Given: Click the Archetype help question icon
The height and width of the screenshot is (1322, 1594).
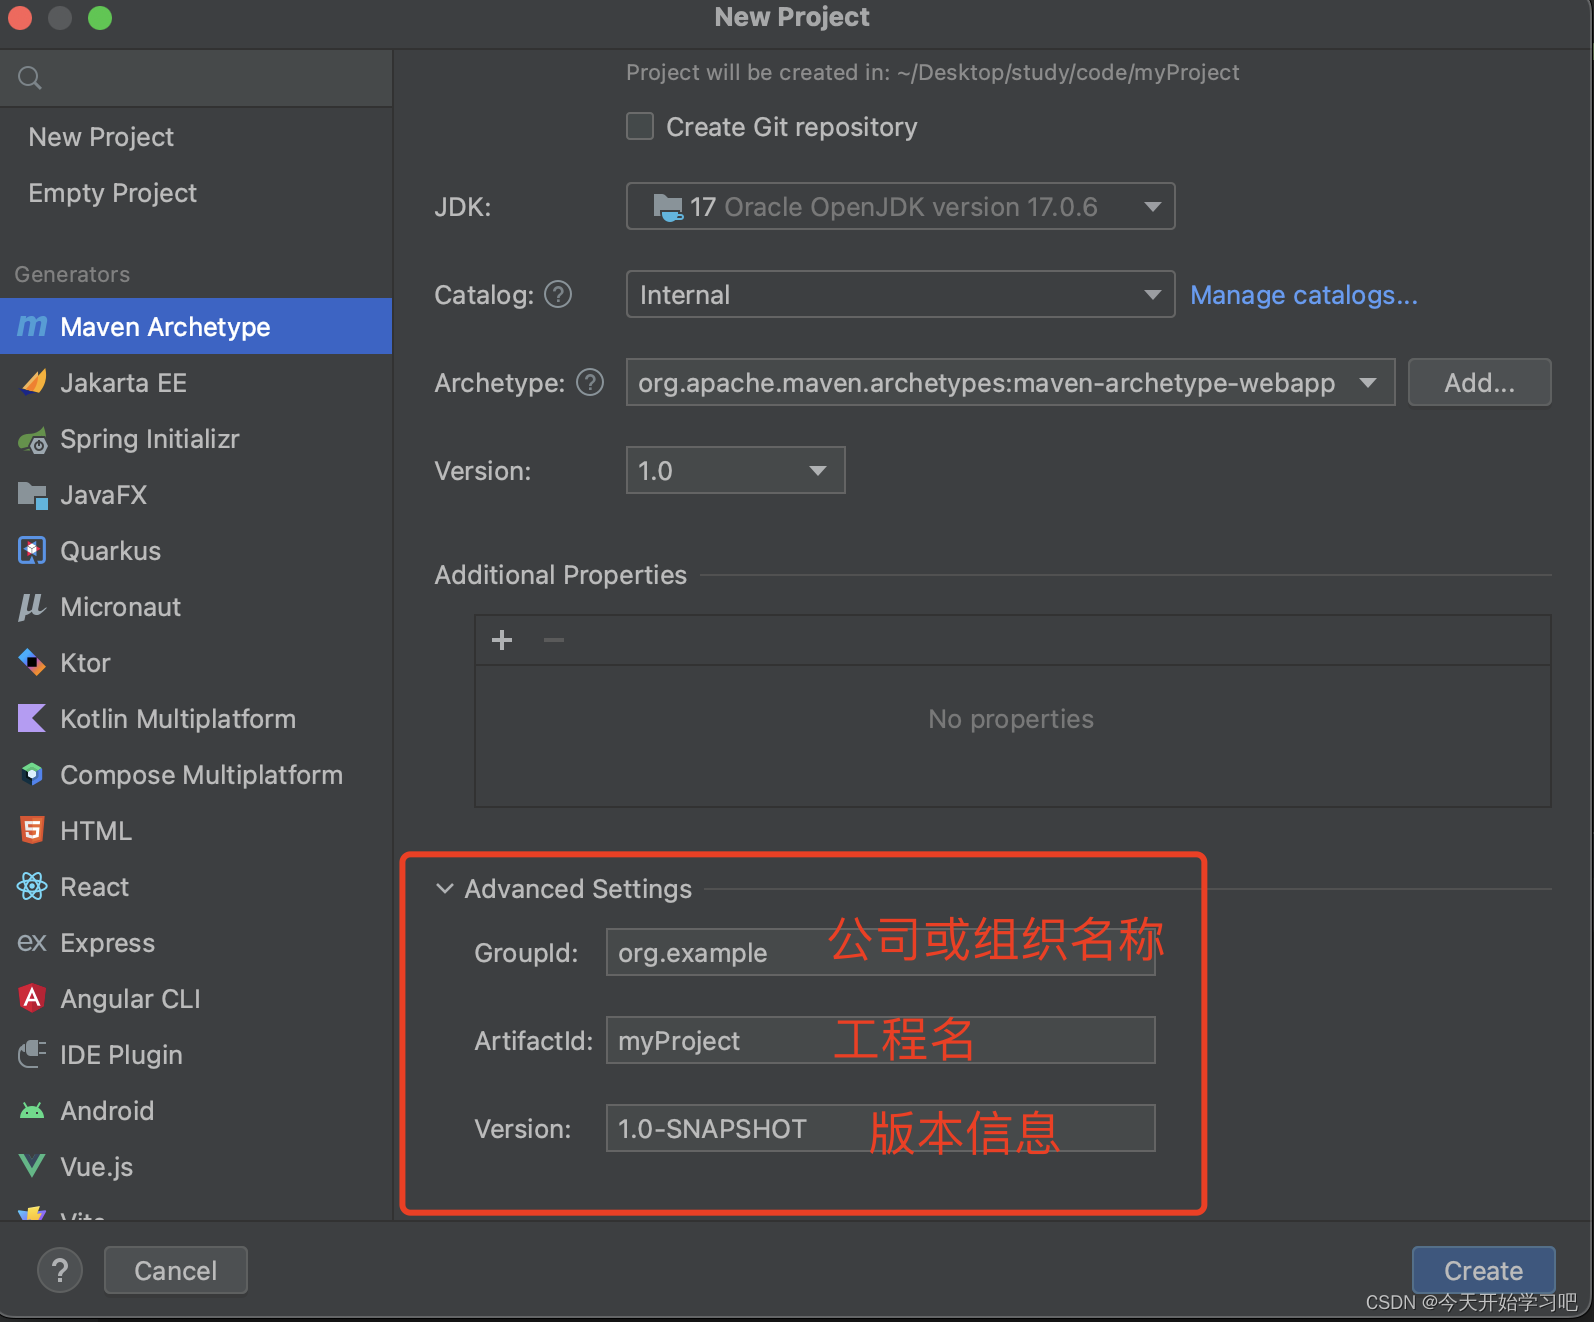Looking at the screenshot, I should (x=590, y=382).
